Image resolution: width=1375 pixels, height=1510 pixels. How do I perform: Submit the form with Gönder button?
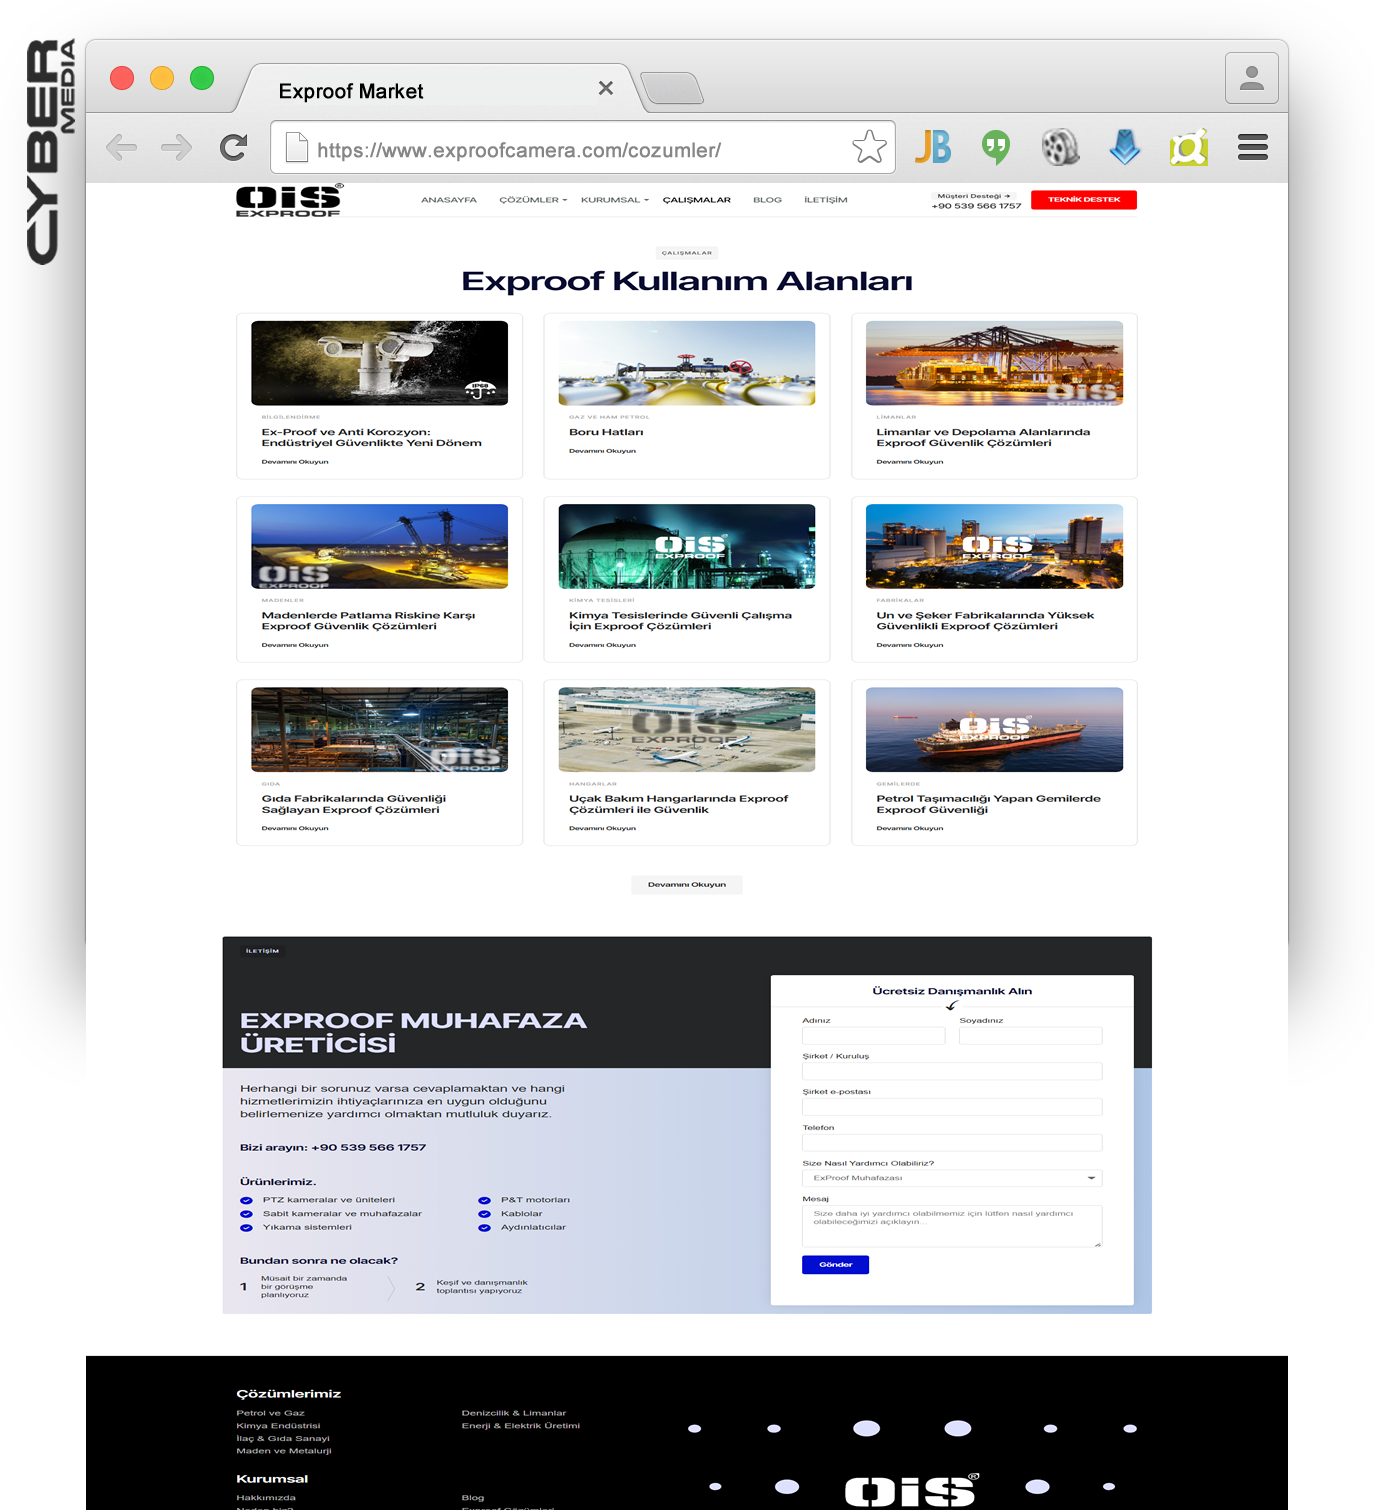tap(835, 1265)
